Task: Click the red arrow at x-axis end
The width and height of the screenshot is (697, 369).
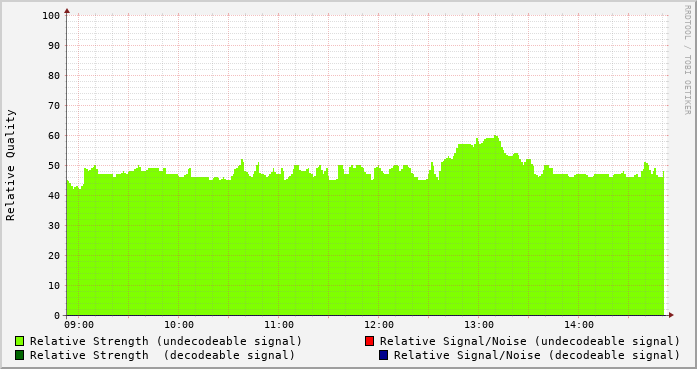Action: point(671,315)
